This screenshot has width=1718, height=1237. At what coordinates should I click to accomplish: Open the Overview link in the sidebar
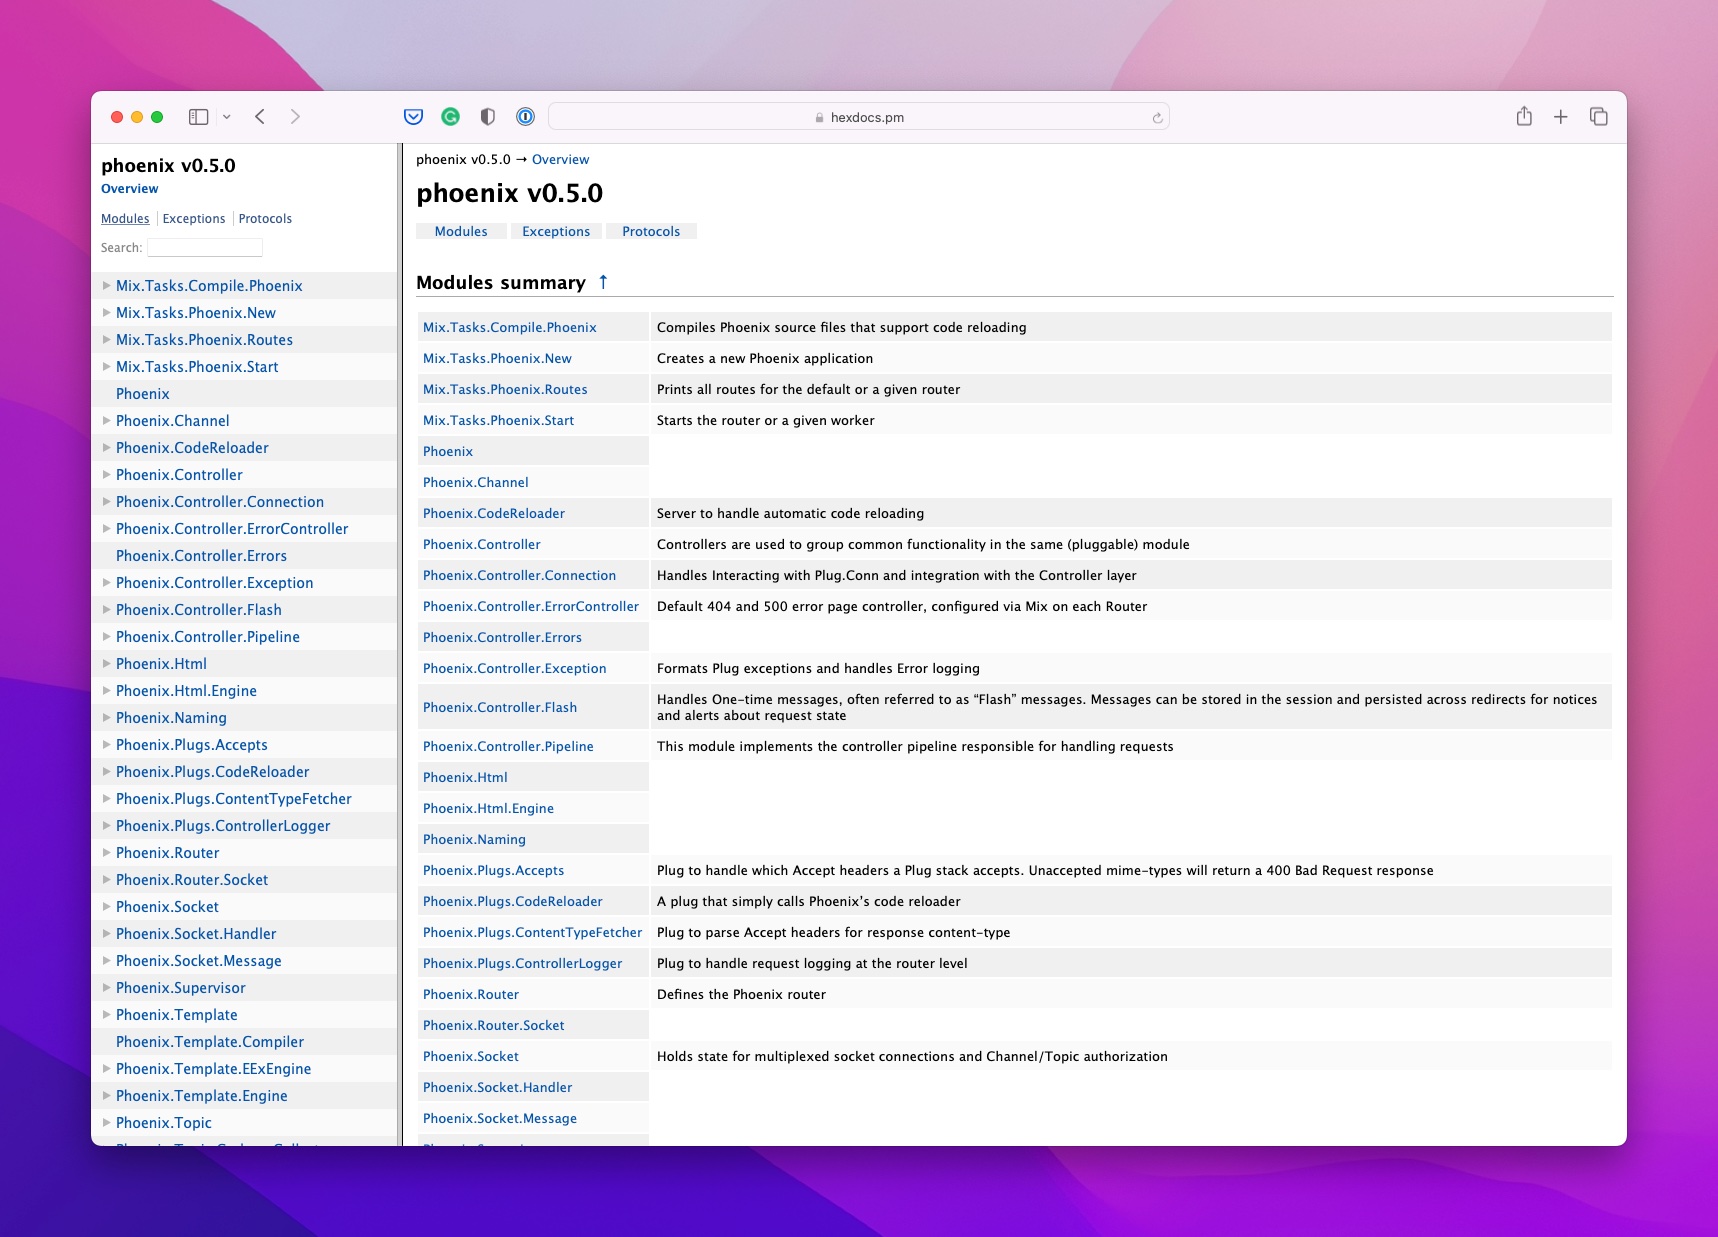(130, 189)
